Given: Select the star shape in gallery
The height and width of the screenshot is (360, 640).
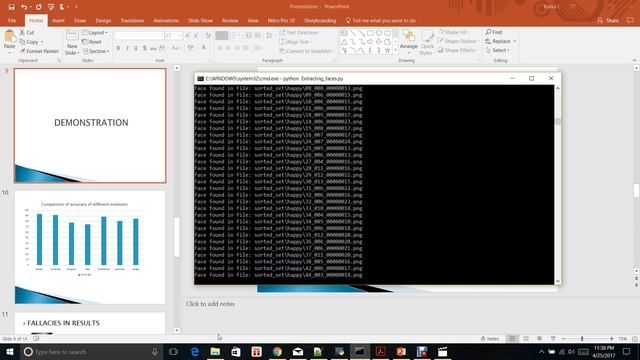Looking at the screenshot, I should pyautogui.click(x=387, y=50).
